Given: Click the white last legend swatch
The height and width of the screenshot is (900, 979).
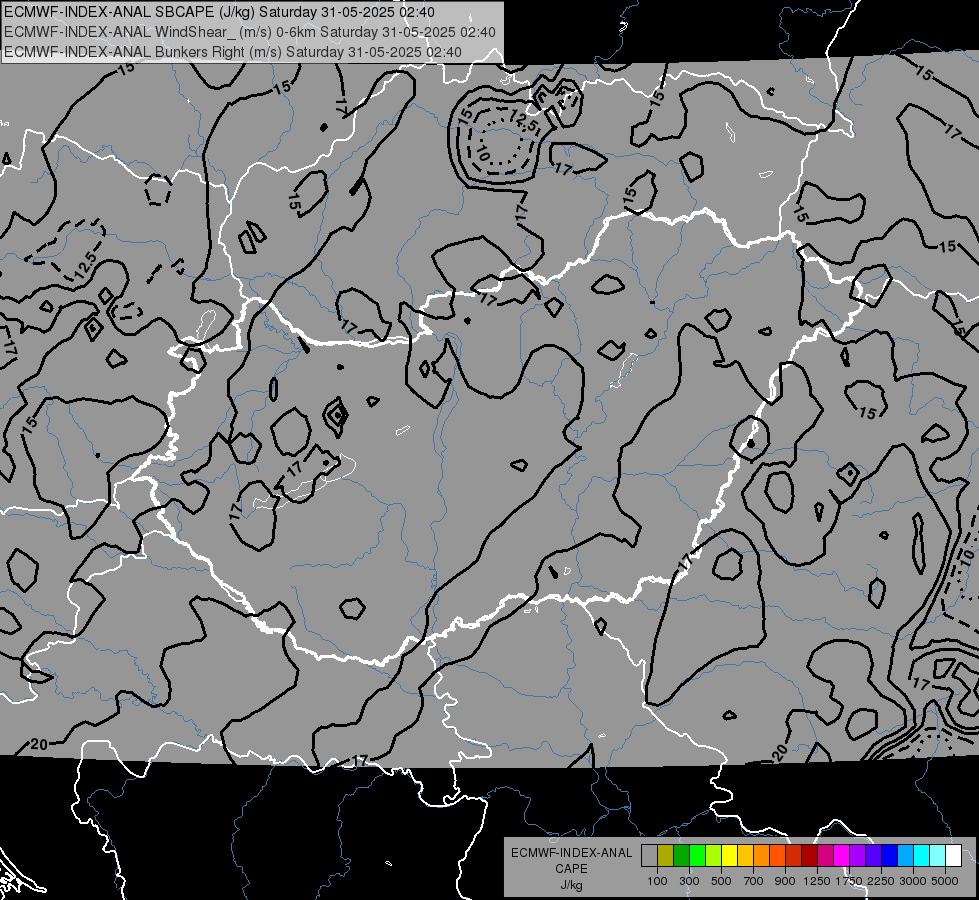Looking at the screenshot, I should pos(953,855).
